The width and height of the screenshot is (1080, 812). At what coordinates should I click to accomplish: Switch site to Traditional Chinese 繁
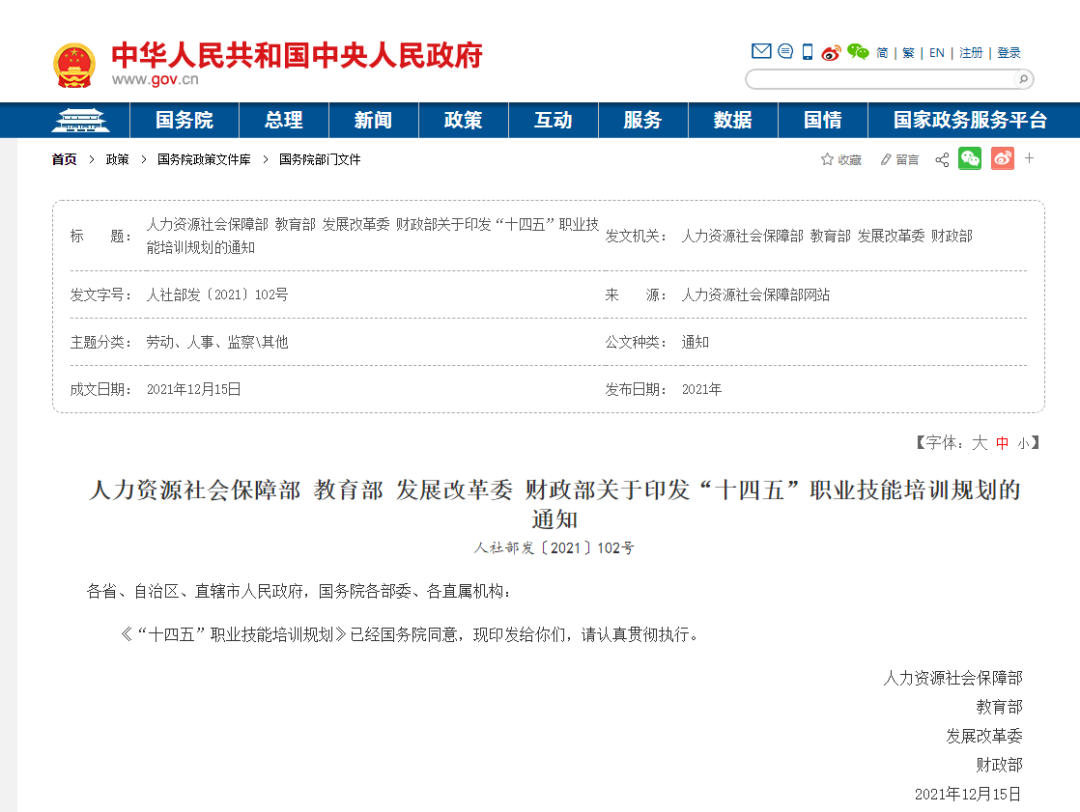pyautogui.click(x=908, y=53)
